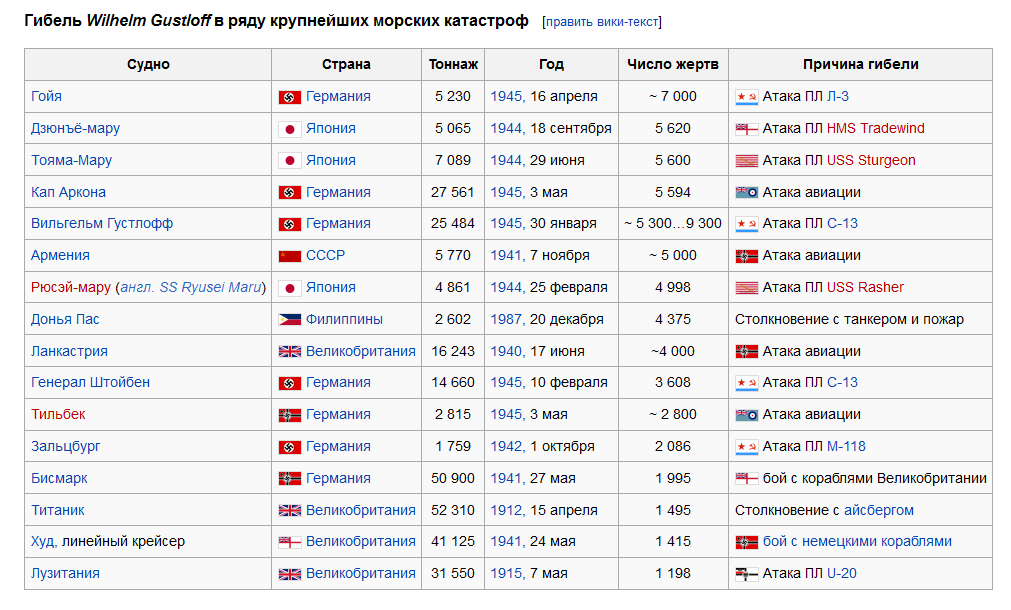Open the Бисмарк article link
1011x610 pixels.
(x=59, y=478)
